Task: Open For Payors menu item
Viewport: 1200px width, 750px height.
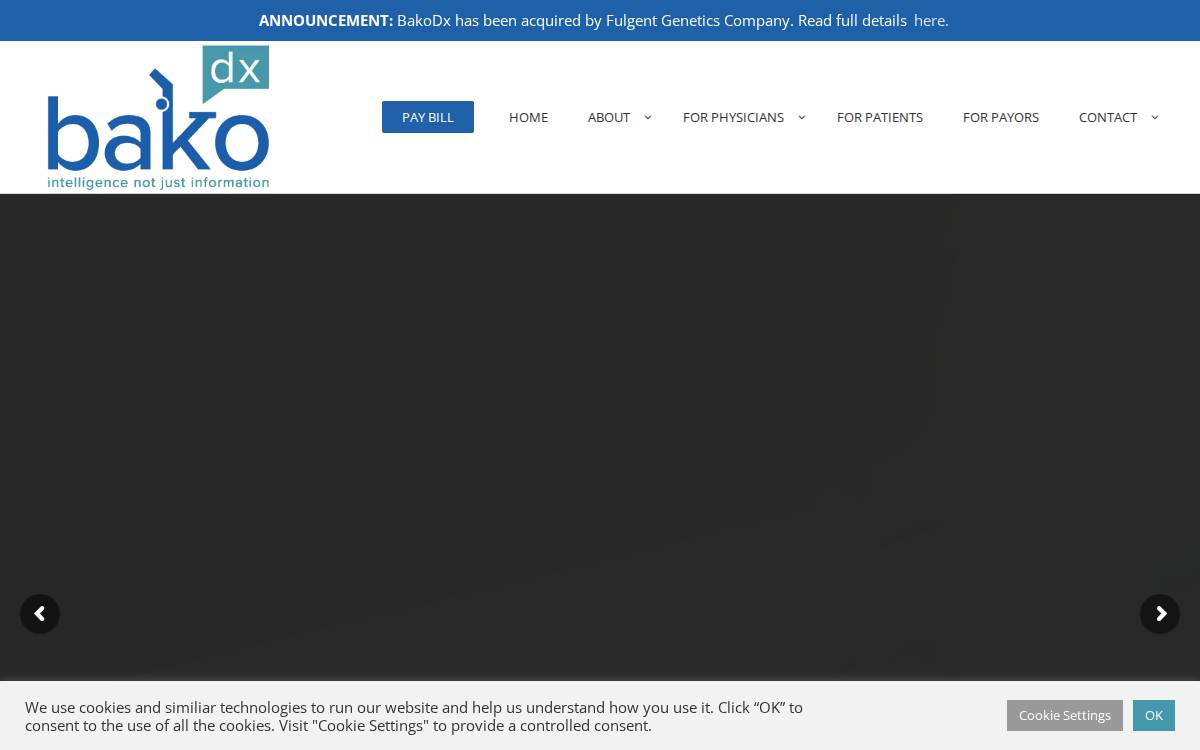Action: [x=1001, y=117]
